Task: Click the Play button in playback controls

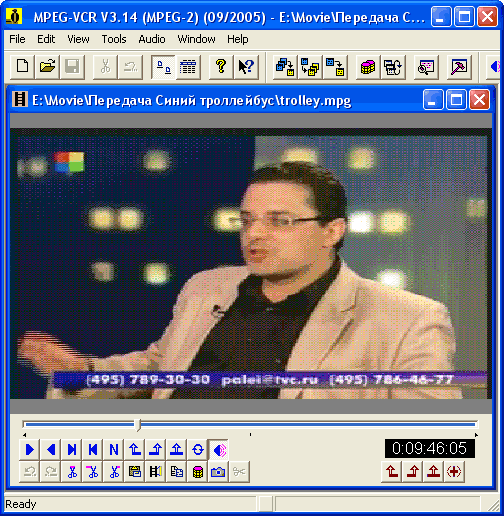Action: (29, 450)
